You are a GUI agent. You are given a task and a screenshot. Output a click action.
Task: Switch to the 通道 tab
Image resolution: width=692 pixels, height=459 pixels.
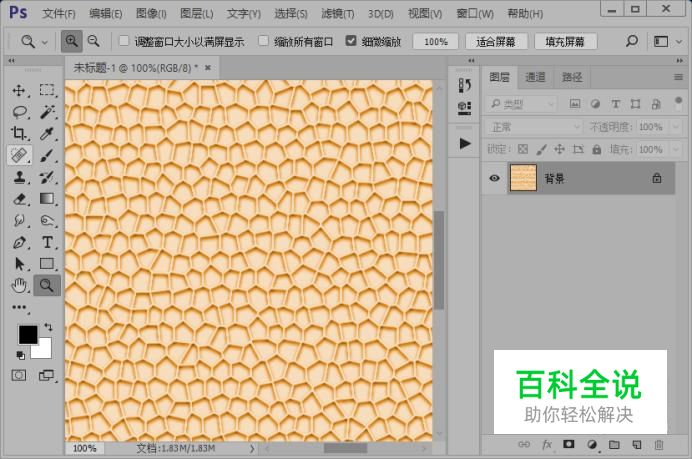coord(535,77)
